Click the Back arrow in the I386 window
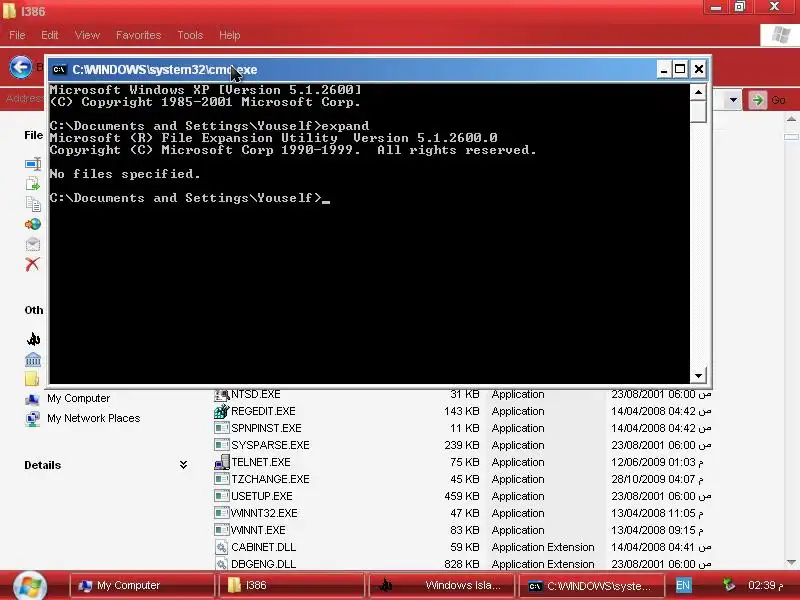 (x=20, y=67)
